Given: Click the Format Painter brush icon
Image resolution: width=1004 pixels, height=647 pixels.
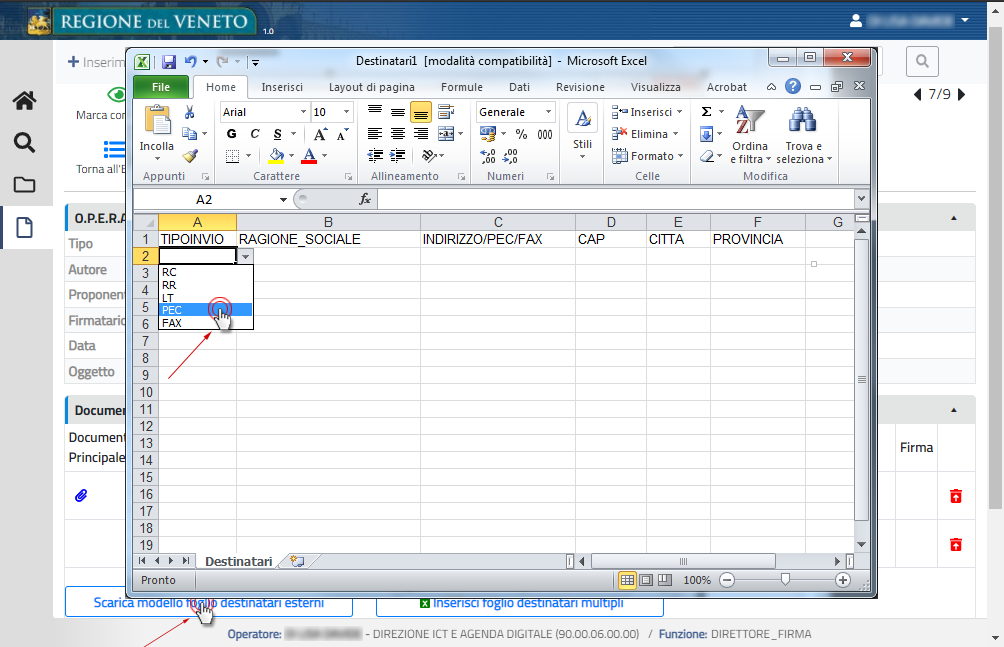Looking at the screenshot, I should (190, 156).
